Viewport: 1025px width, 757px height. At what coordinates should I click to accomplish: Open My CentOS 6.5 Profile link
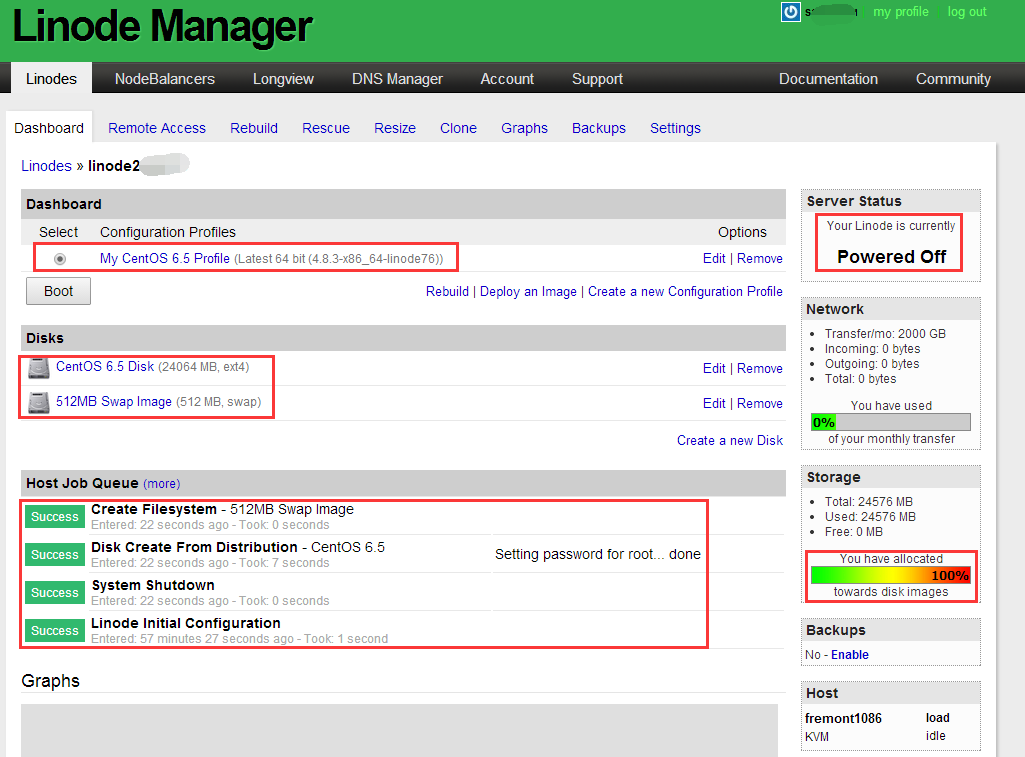point(165,258)
